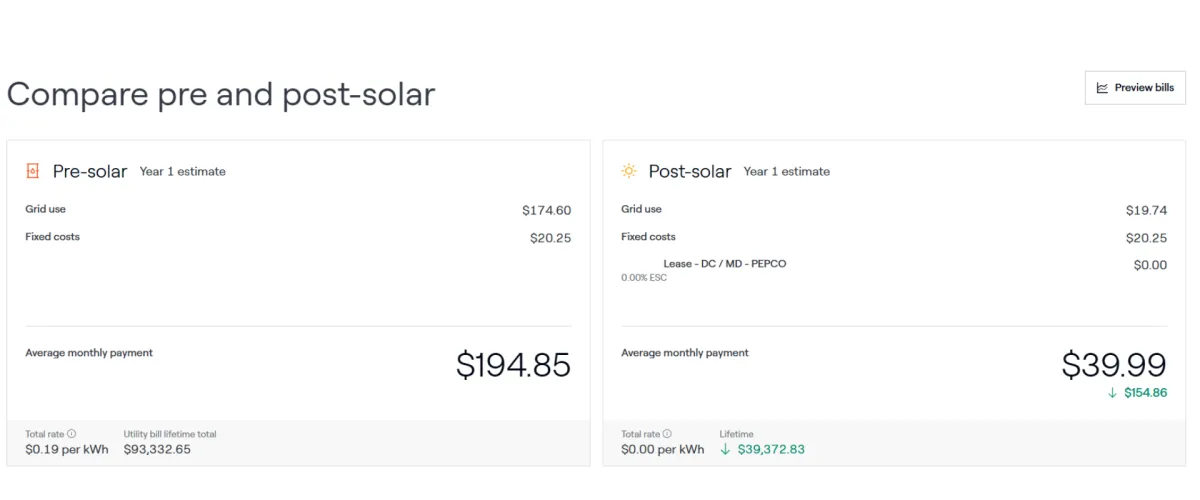1200x500 pixels.
Task: Click Utility bill lifetime total $93,332.65
Action: click(x=157, y=449)
